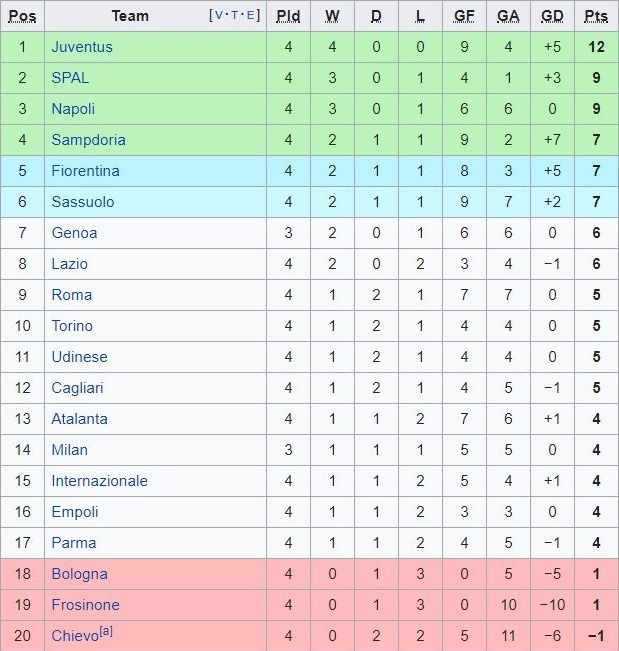
Task: Click the GD column header abbreviation
Action: (x=551, y=16)
